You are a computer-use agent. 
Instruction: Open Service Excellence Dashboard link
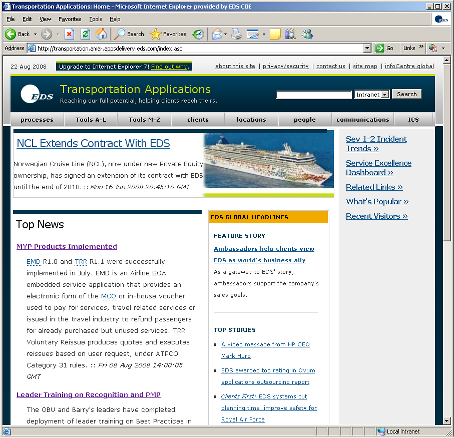click(378, 168)
